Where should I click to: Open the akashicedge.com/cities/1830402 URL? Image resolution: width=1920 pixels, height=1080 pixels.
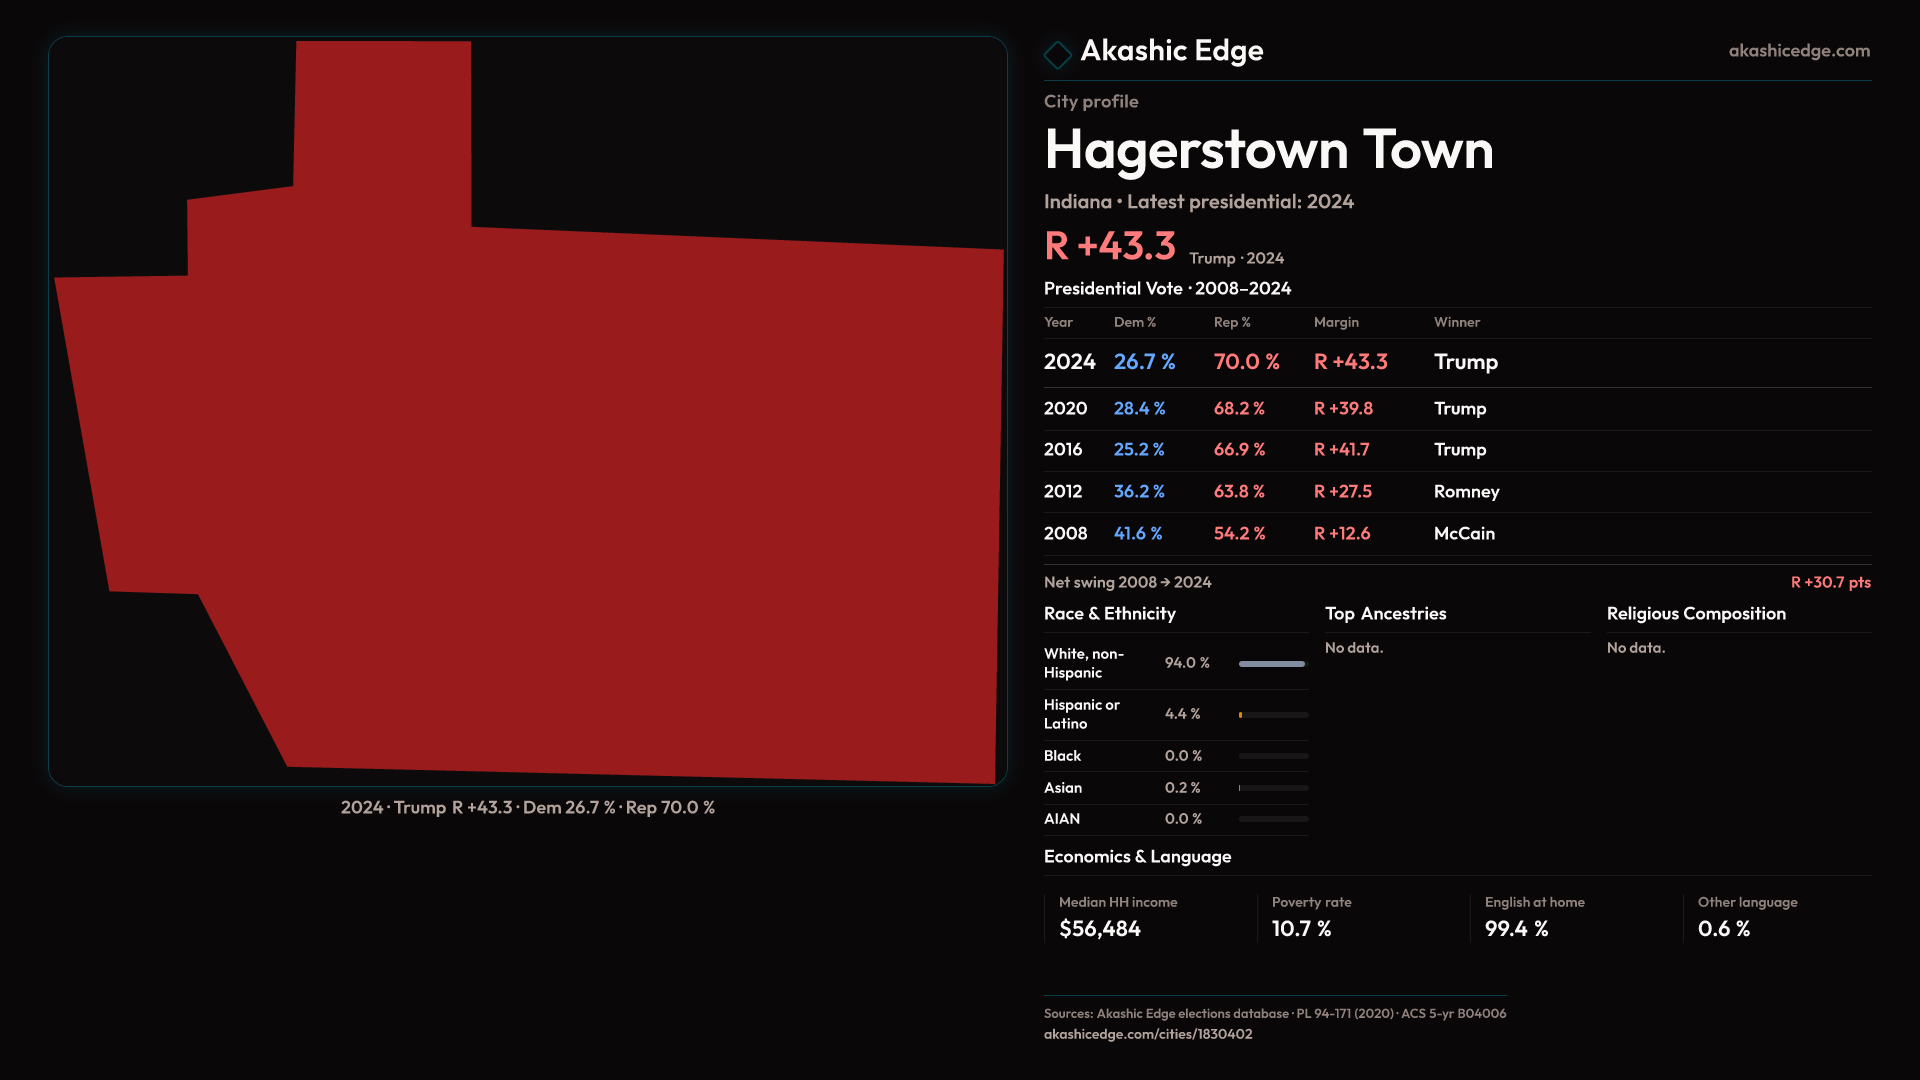[1147, 1034]
